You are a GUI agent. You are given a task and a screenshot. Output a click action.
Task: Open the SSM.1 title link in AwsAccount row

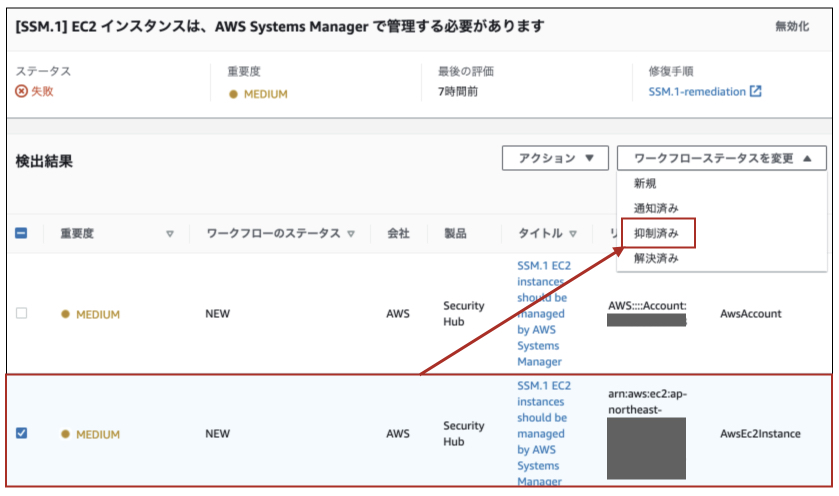click(x=543, y=314)
